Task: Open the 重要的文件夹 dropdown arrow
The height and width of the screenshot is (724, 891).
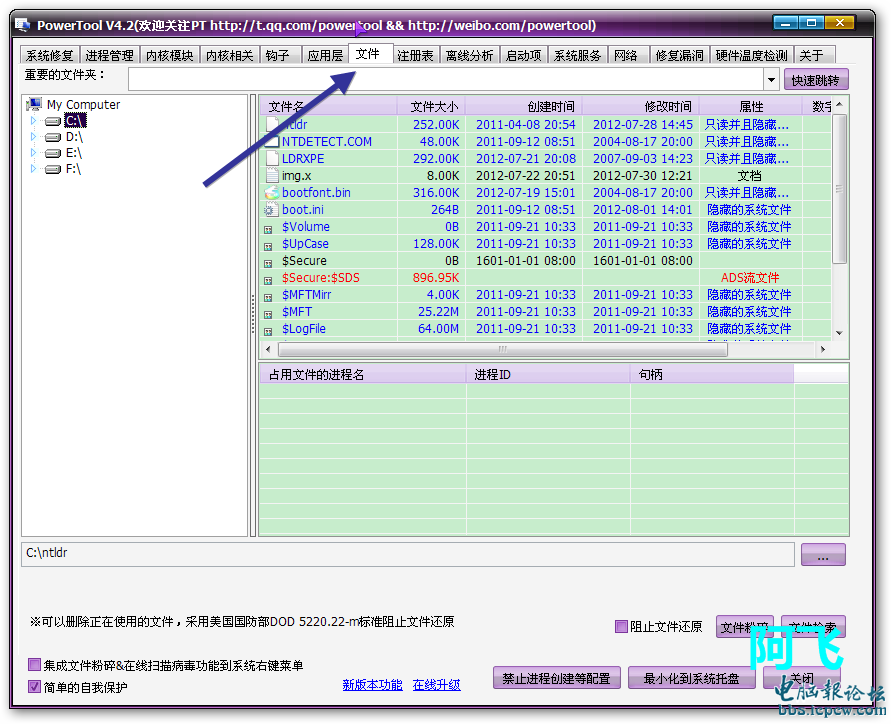Action: (771, 80)
